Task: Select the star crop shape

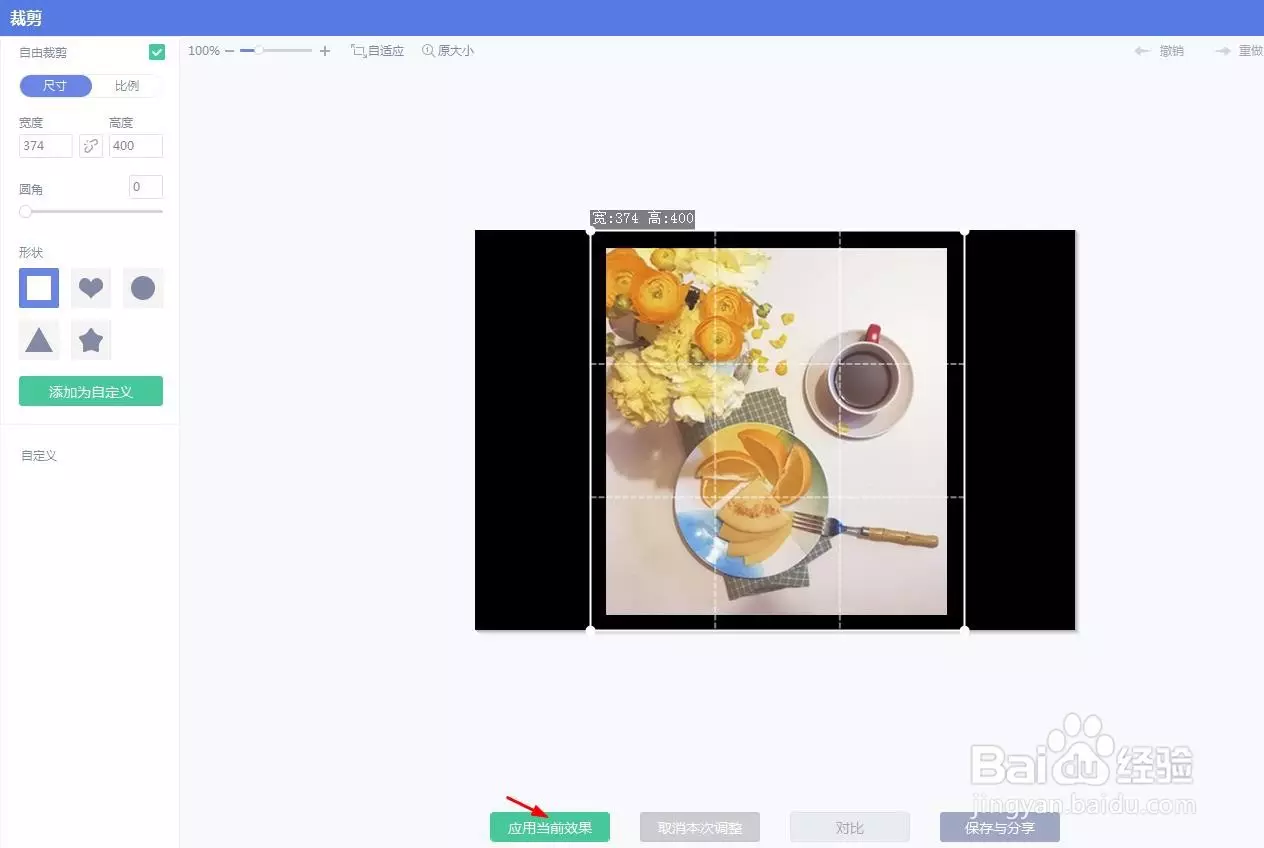Action: (x=91, y=340)
